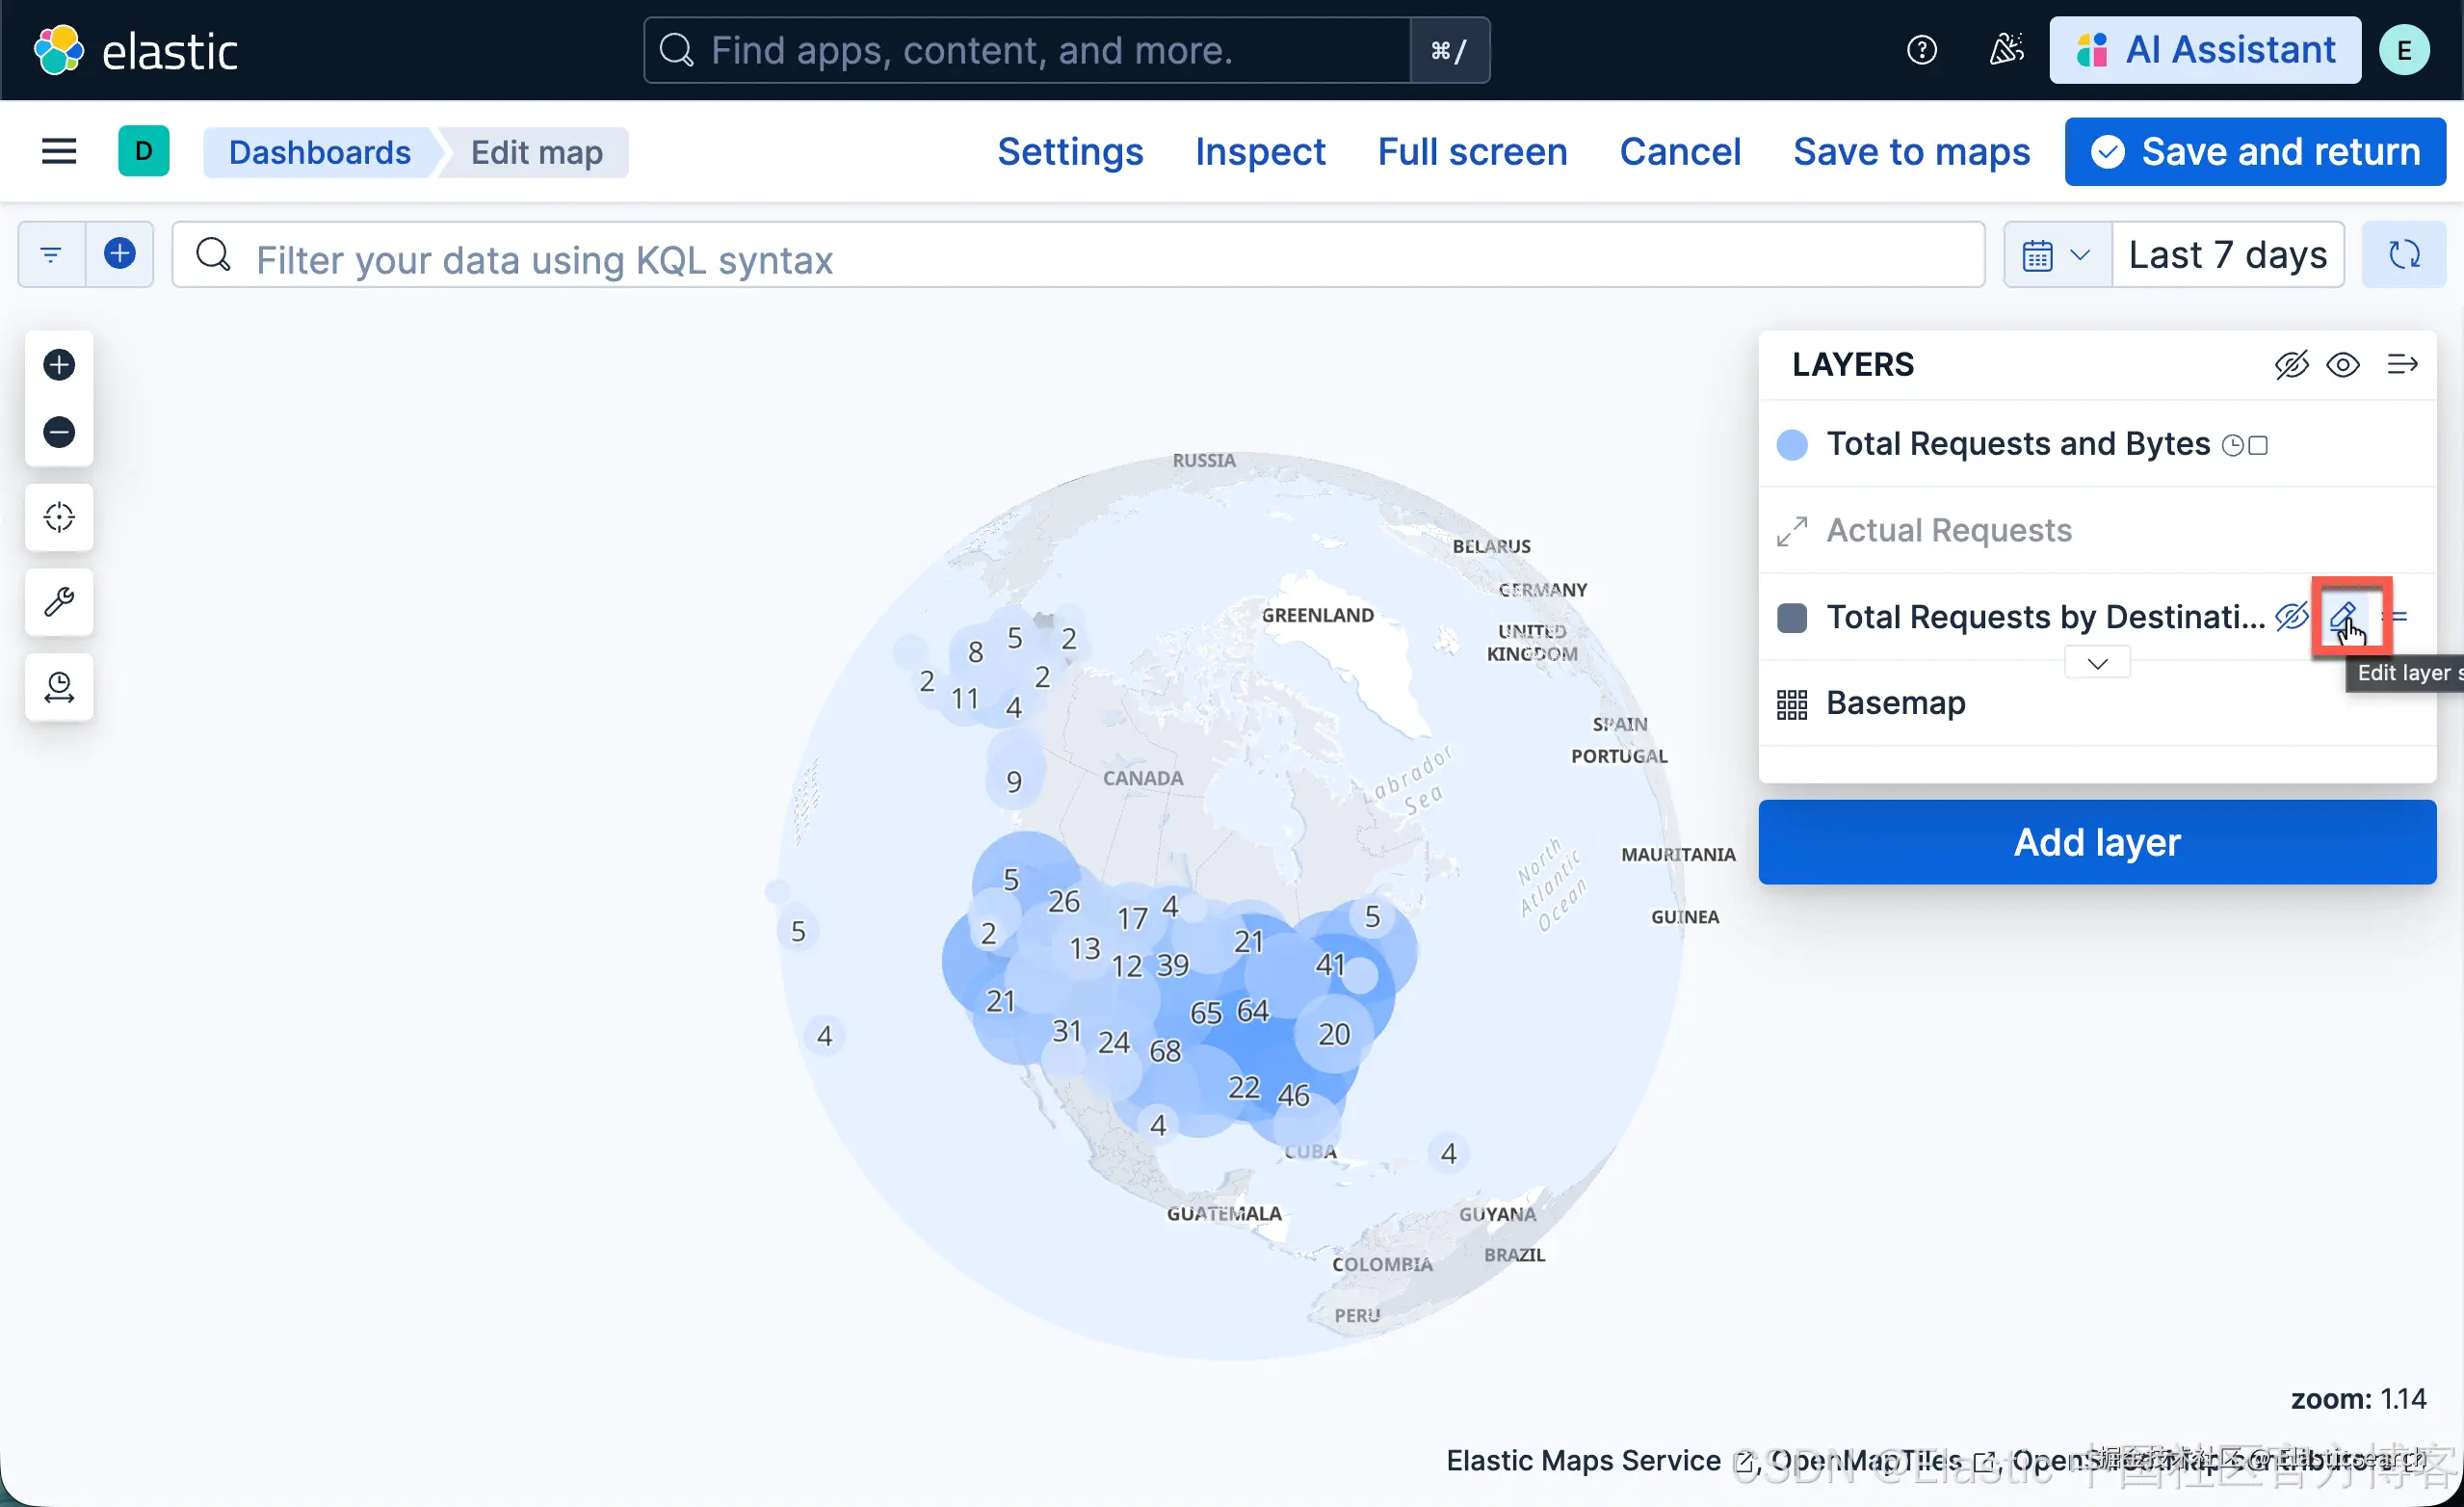The height and width of the screenshot is (1507, 2464).
Task: Click the fit to data bounds icon
Action: coord(59,517)
